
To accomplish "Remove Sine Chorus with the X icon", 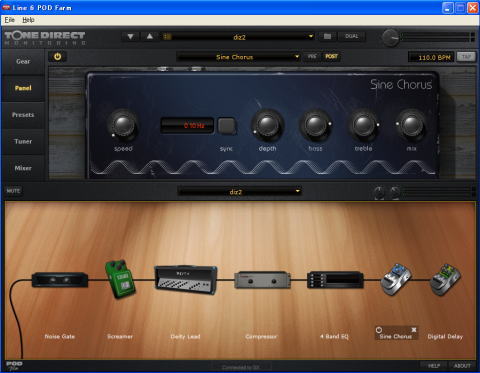I will click(414, 330).
